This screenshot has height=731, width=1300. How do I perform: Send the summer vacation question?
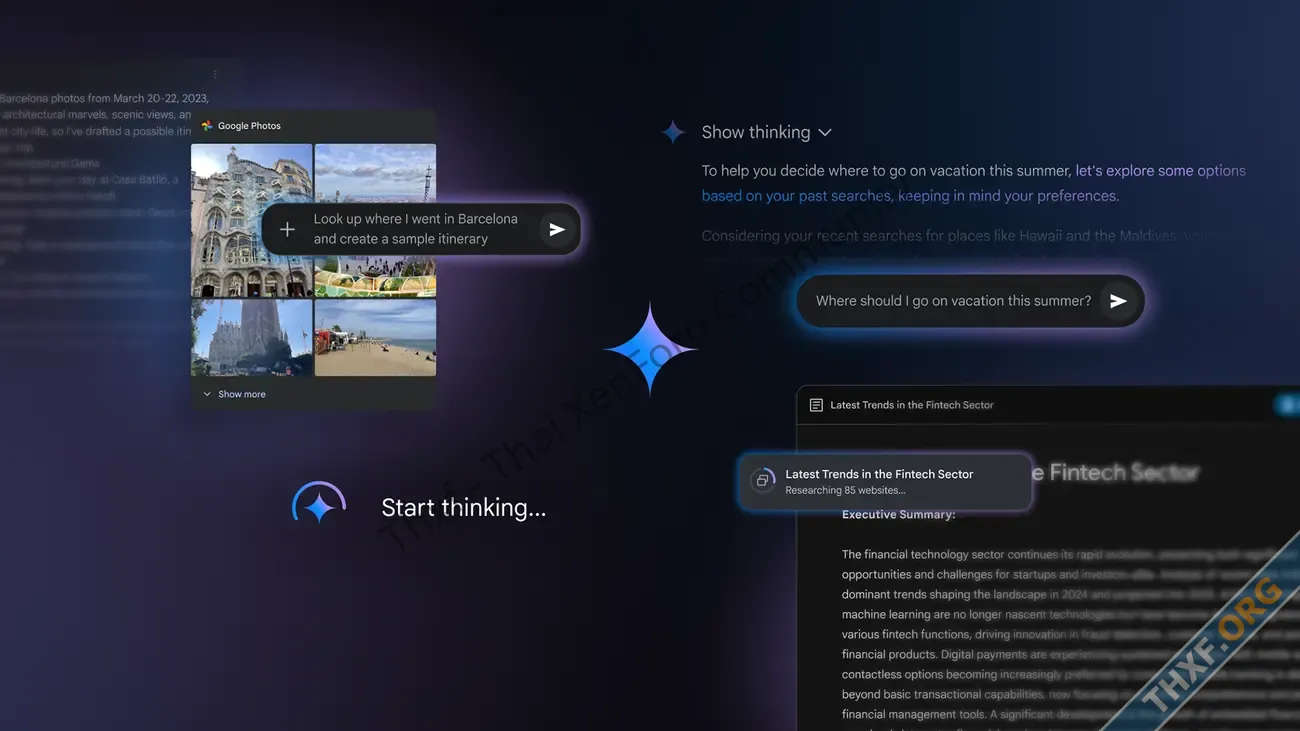pyautogui.click(x=1118, y=301)
